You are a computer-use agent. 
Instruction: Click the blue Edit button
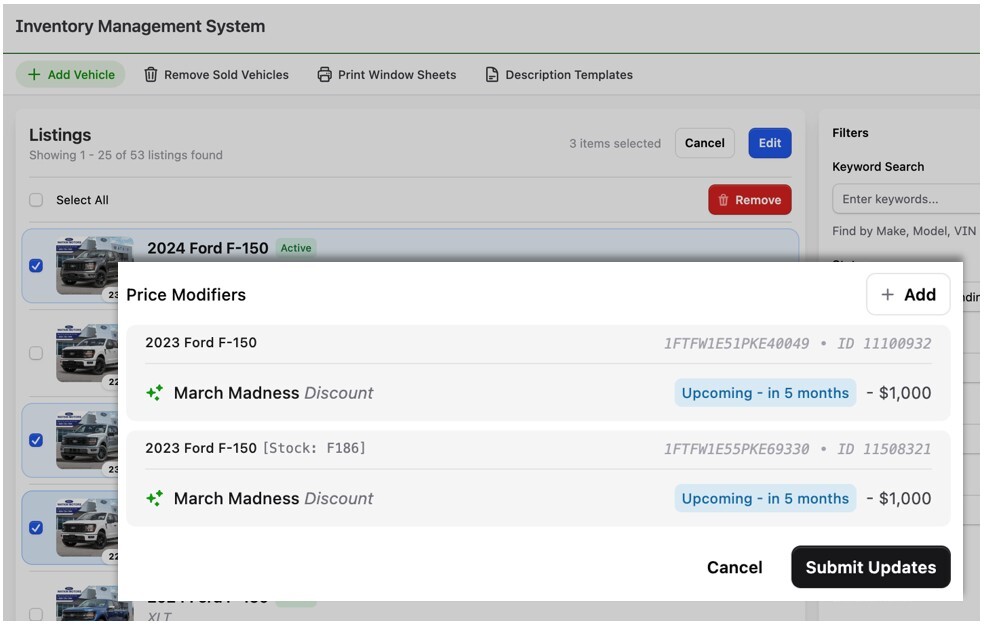[x=769, y=143]
